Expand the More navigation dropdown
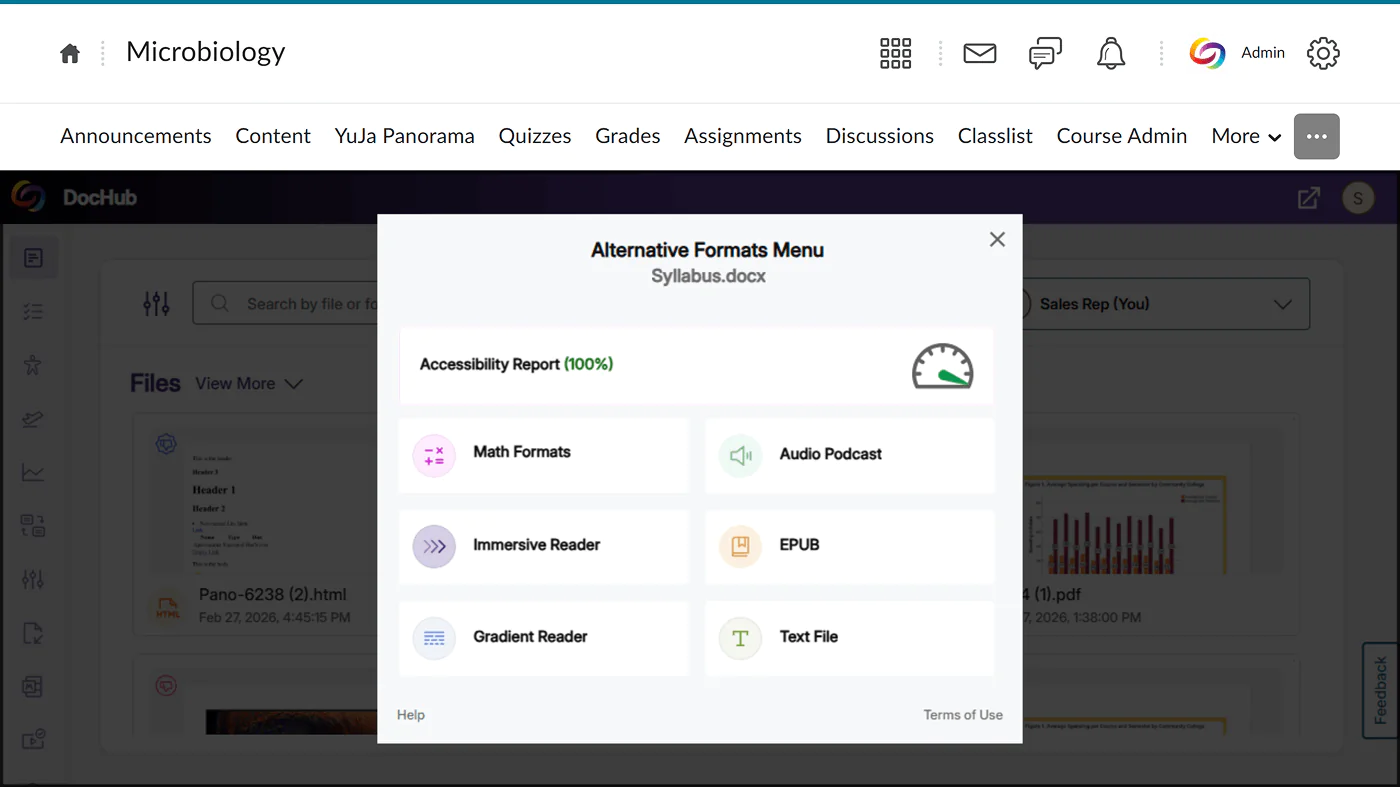The width and height of the screenshot is (1400, 787). [x=1246, y=136]
